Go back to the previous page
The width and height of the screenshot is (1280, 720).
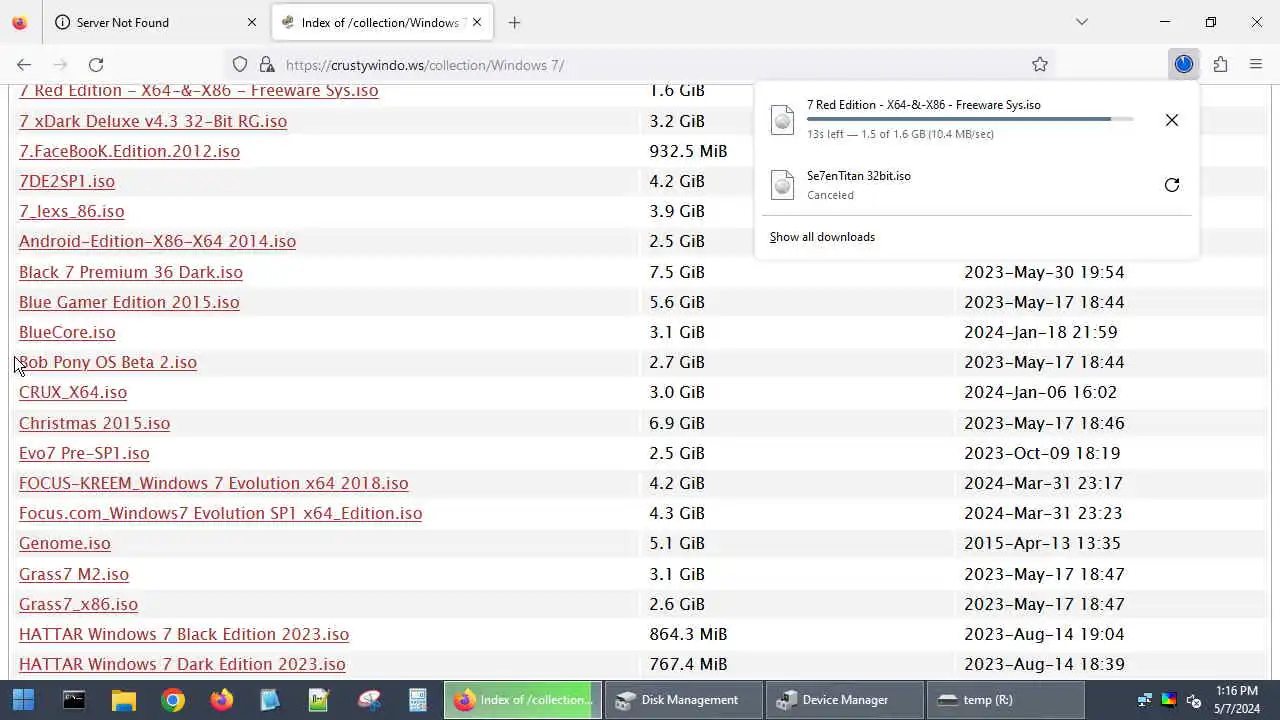click(24, 64)
